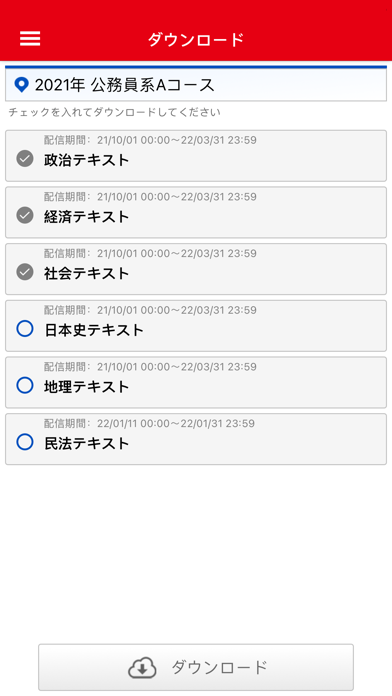The image size is (392, 696).
Task: Select the 政治テキスト title text
Action: click(87, 160)
